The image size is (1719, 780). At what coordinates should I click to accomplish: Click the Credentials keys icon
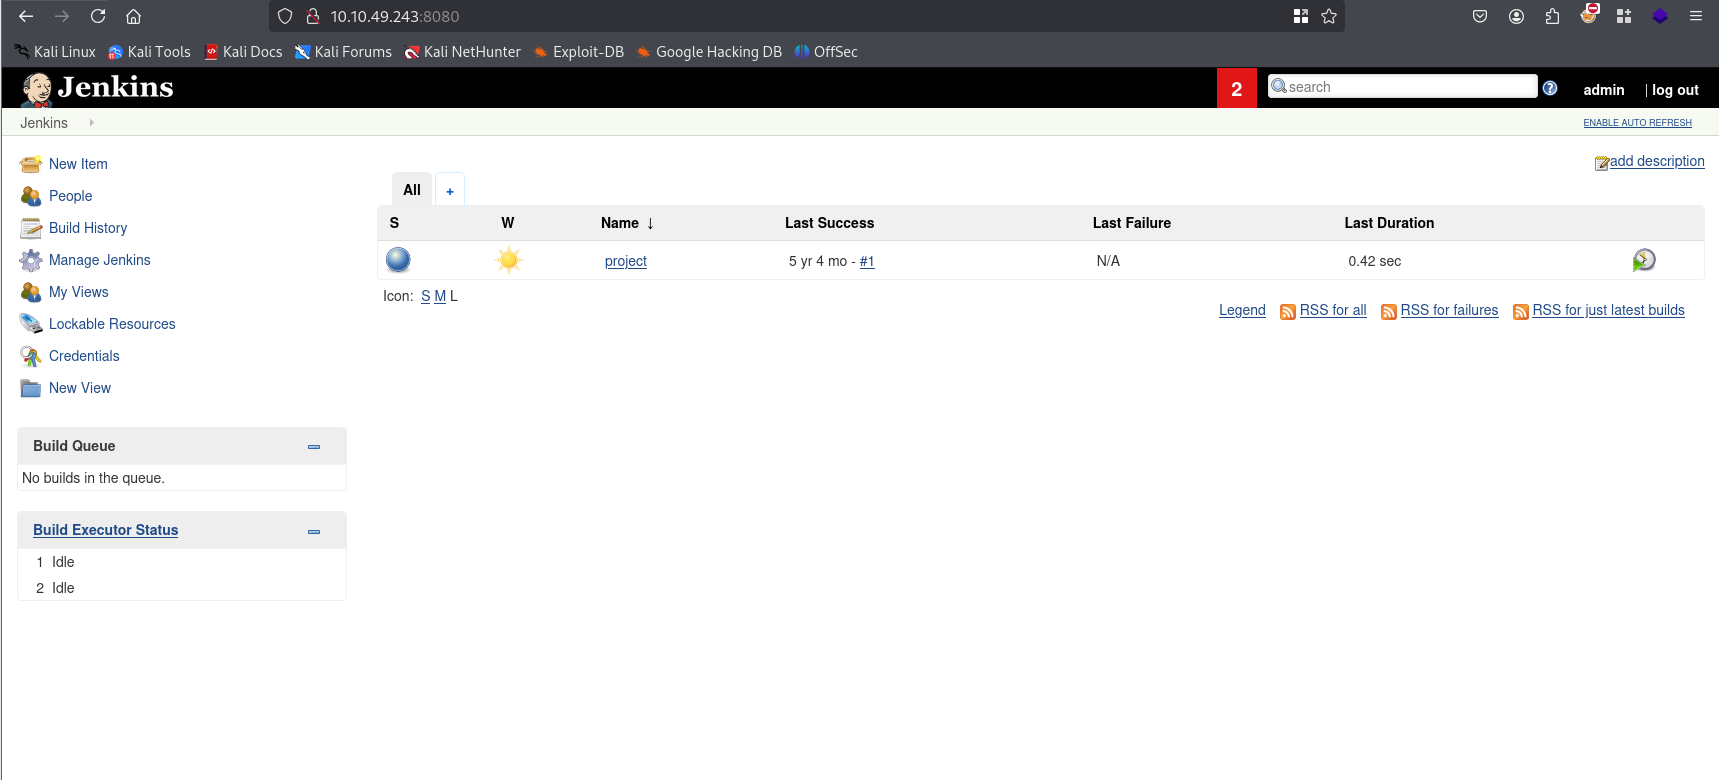point(31,356)
